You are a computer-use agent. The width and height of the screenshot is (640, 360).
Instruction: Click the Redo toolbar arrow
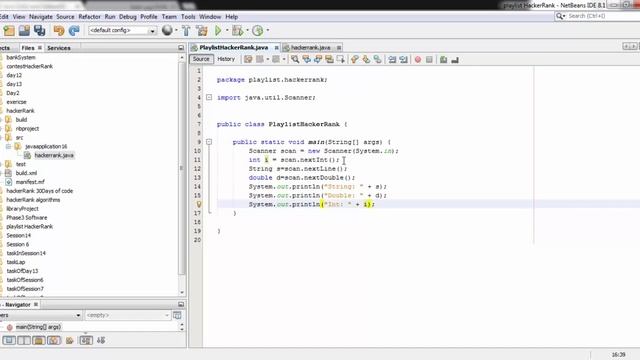pos(74,31)
